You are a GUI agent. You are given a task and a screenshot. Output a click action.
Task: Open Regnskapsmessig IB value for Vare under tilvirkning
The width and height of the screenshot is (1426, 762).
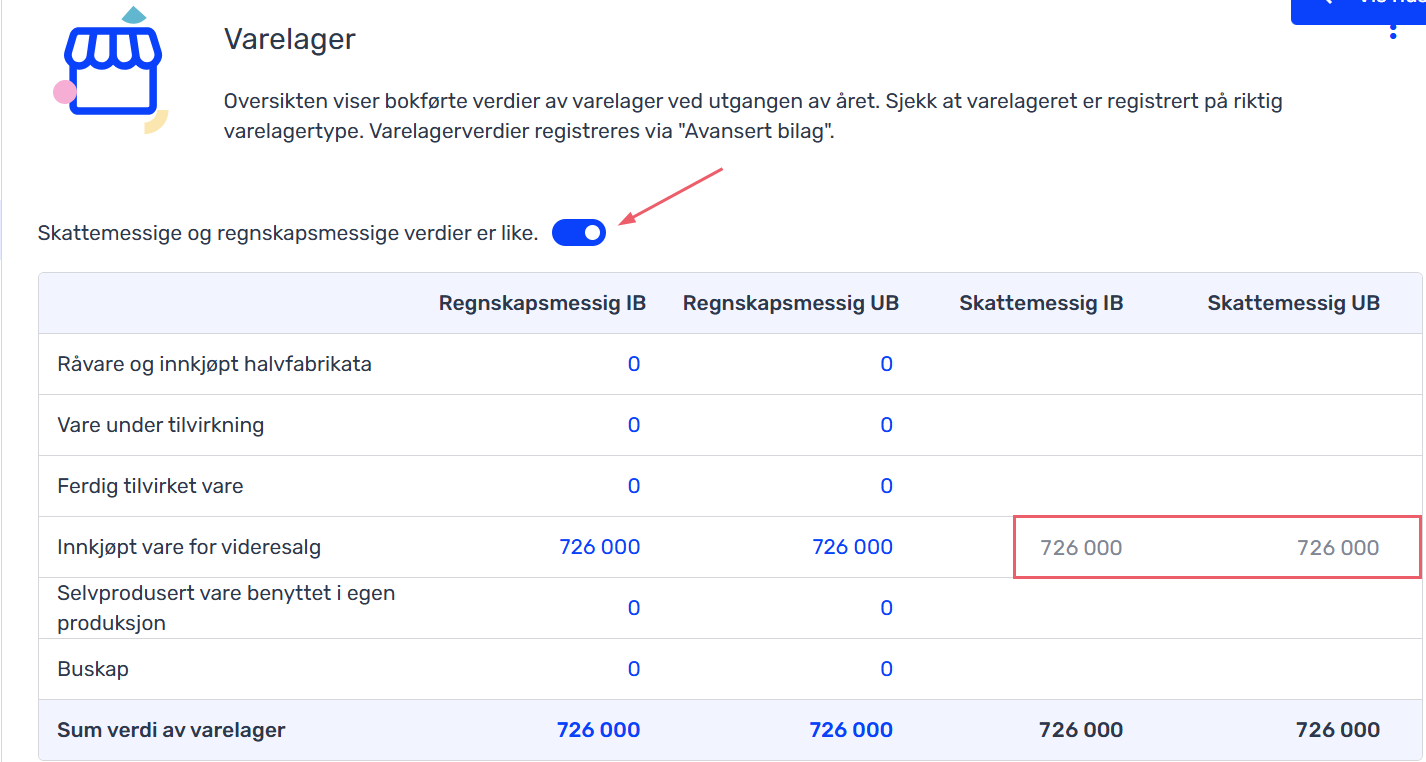point(634,425)
